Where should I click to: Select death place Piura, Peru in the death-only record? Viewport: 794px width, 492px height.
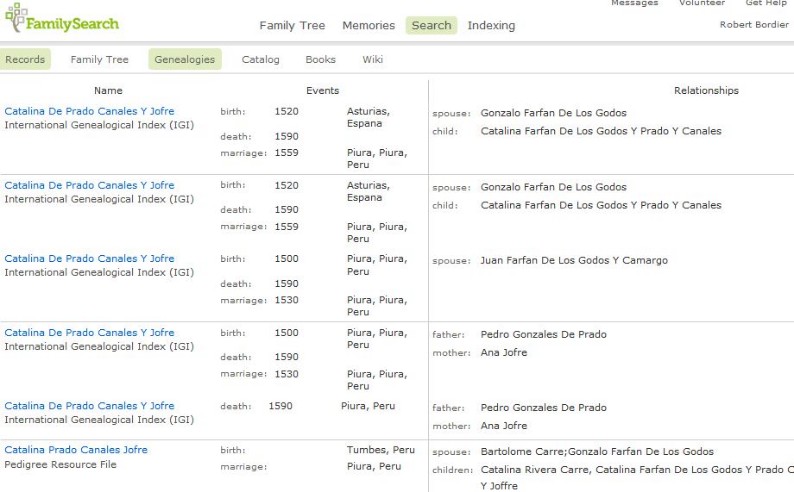368,405
